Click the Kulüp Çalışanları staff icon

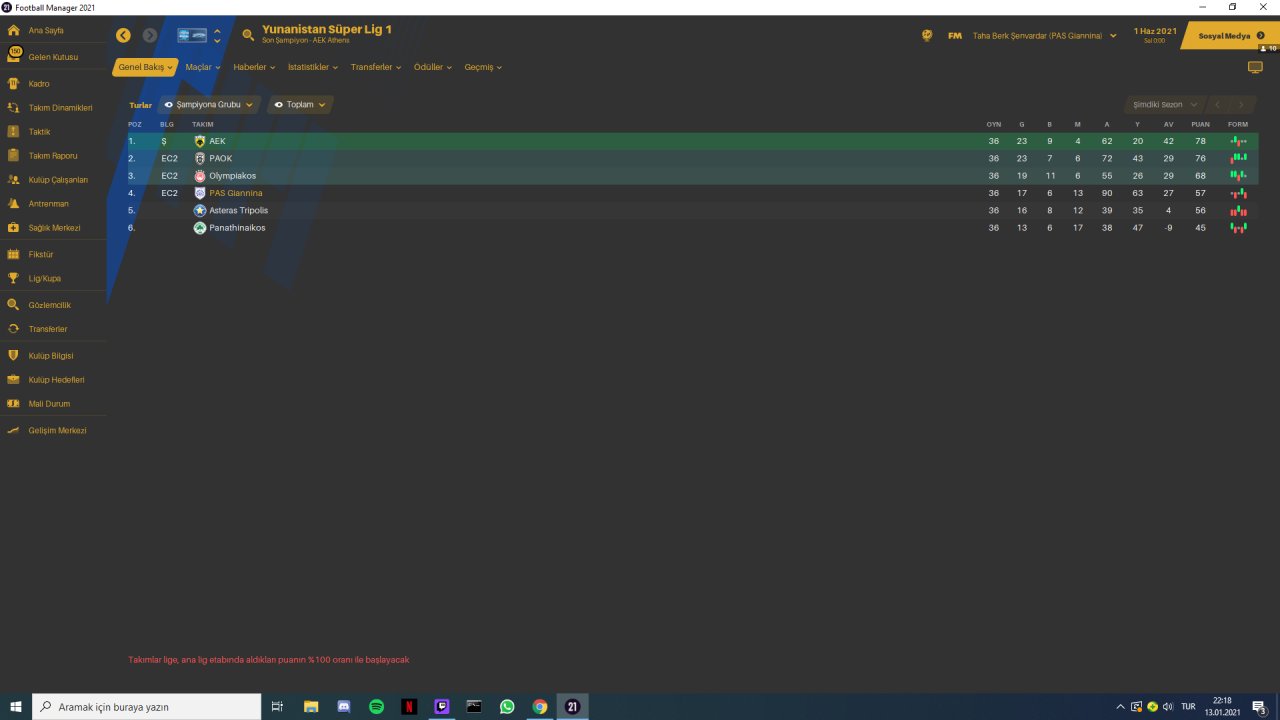pyautogui.click(x=14, y=180)
